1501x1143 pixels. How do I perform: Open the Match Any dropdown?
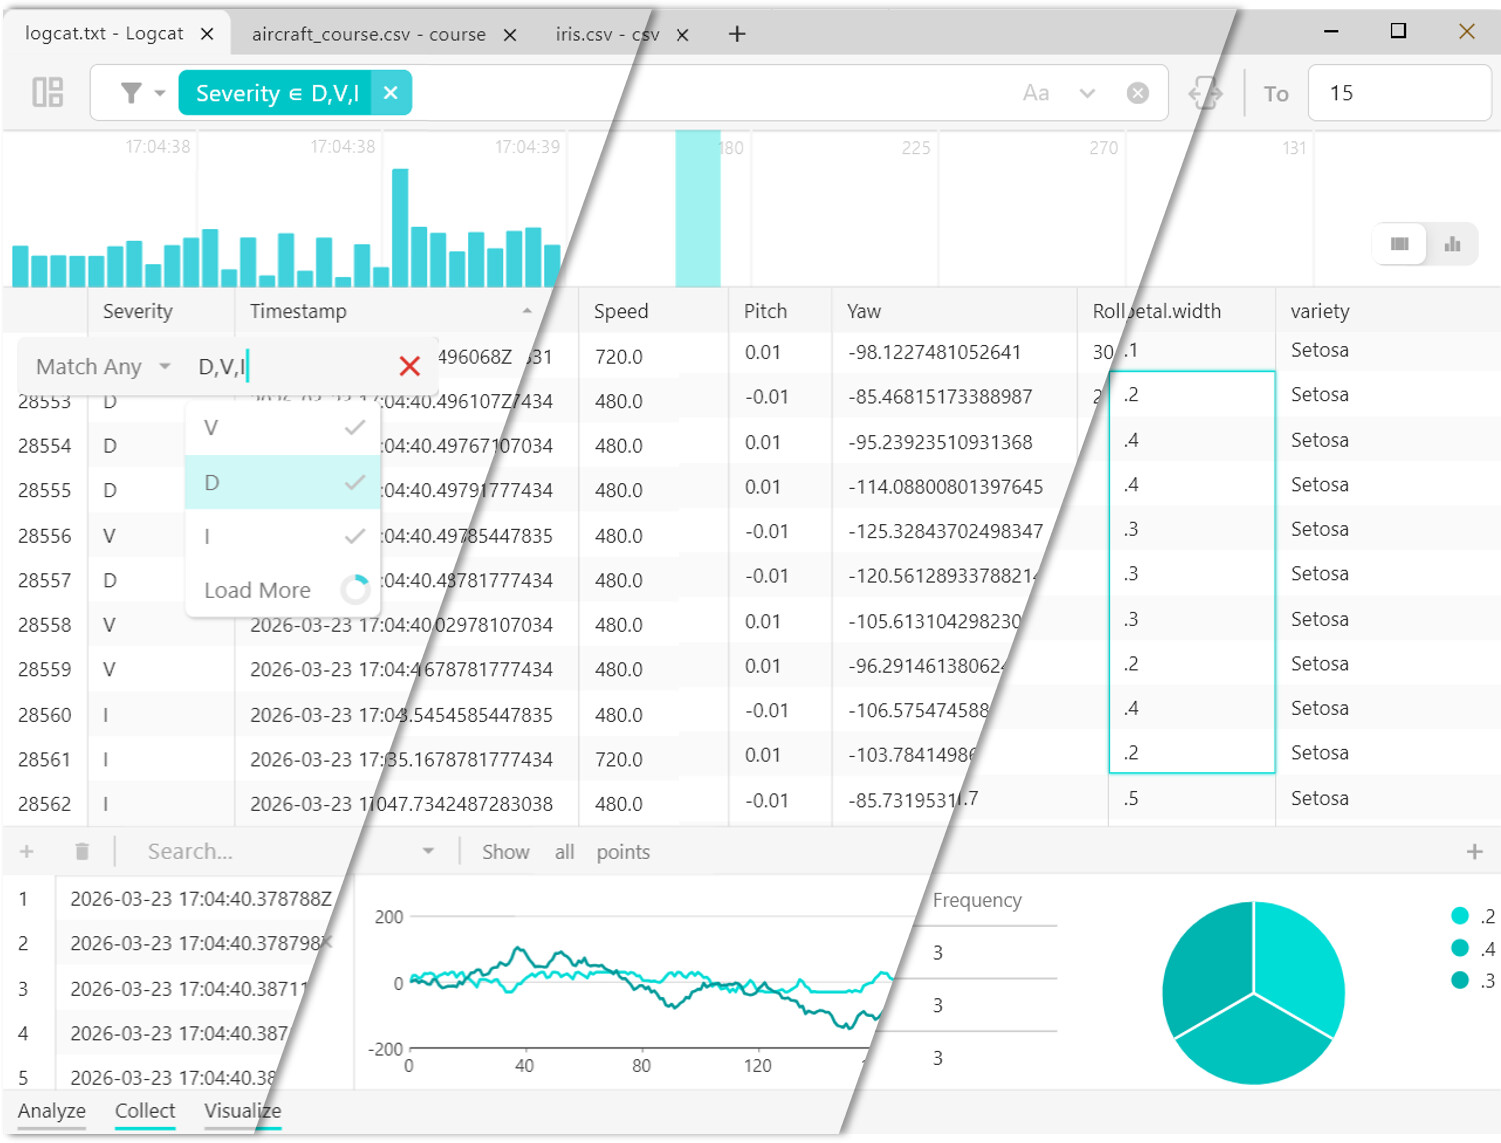[x=104, y=367]
